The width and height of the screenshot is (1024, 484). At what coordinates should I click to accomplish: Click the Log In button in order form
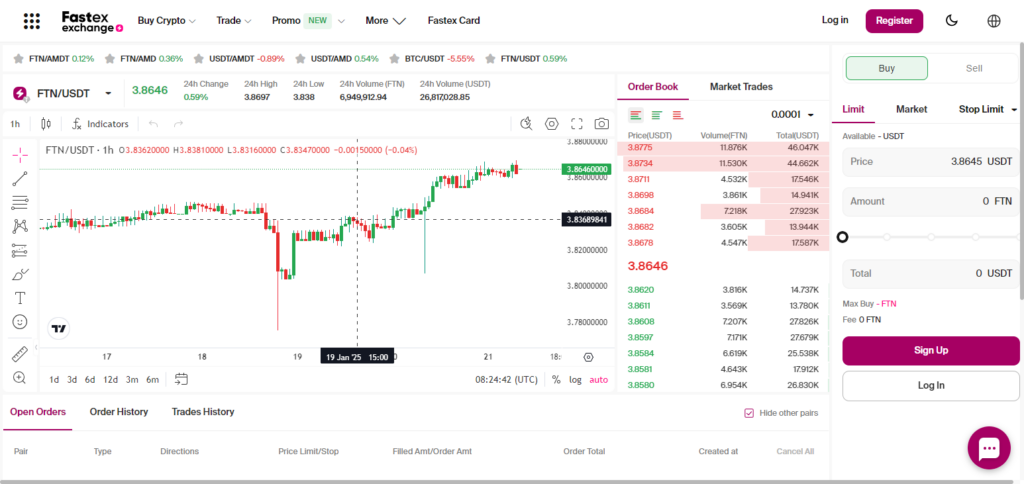(x=931, y=386)
